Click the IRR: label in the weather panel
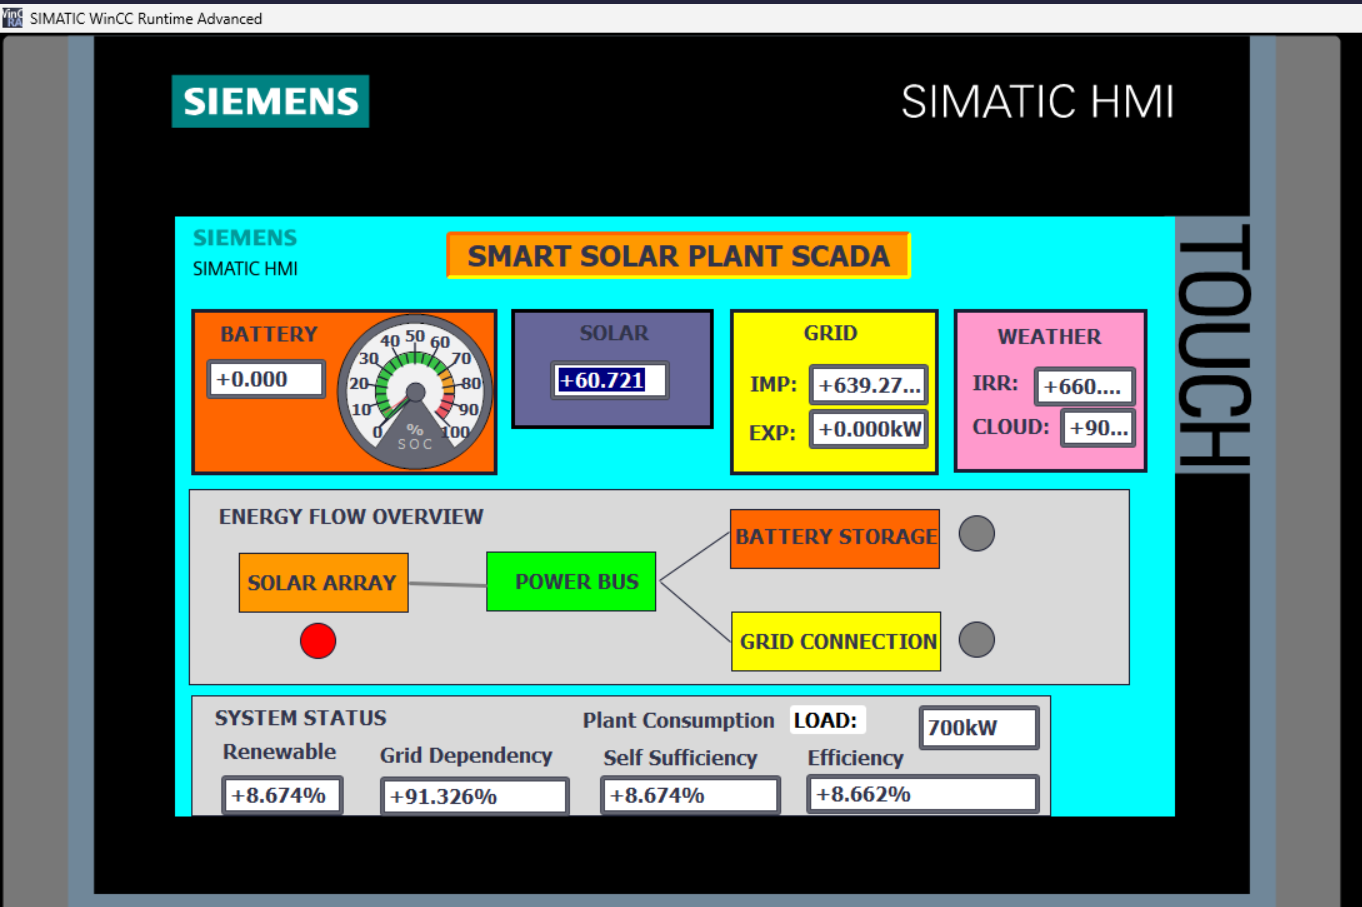Image resolution: width=1362 pixels, height=907 pixels. click(995, 383)
